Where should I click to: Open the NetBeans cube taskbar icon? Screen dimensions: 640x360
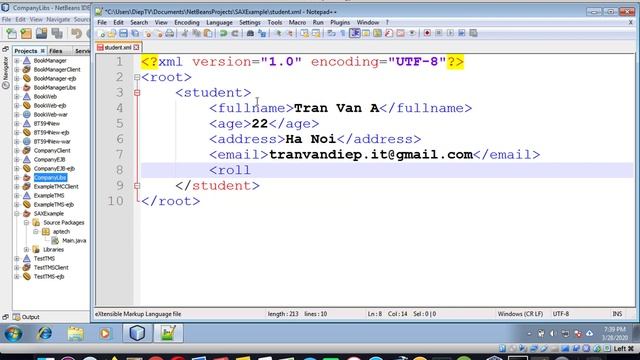[137, 333]
